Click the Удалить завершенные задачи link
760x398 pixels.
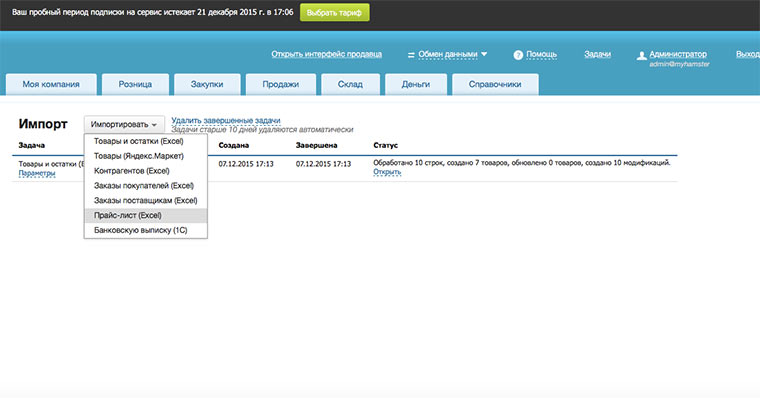coord(226,120)
